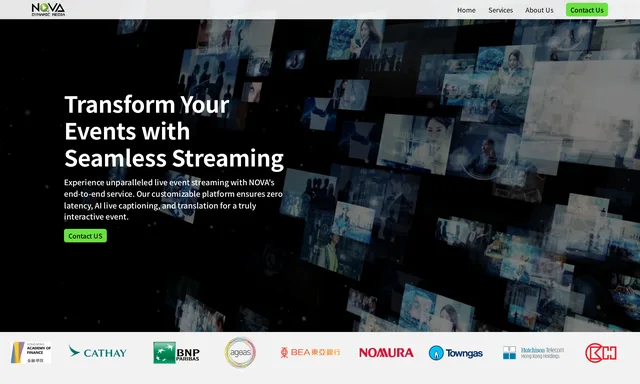
Task: Click the paragraph starting 'Experience unparalleled live event'
Action: click(x=173, y=200)
